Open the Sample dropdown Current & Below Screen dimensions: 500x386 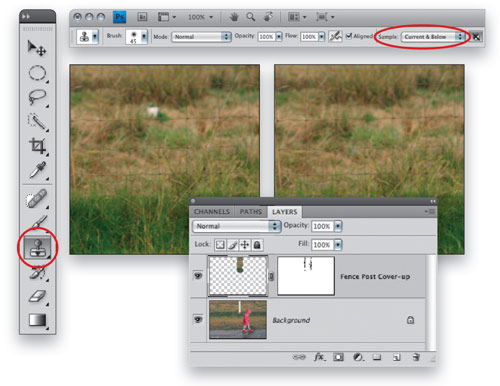click(x=433, y=36)
